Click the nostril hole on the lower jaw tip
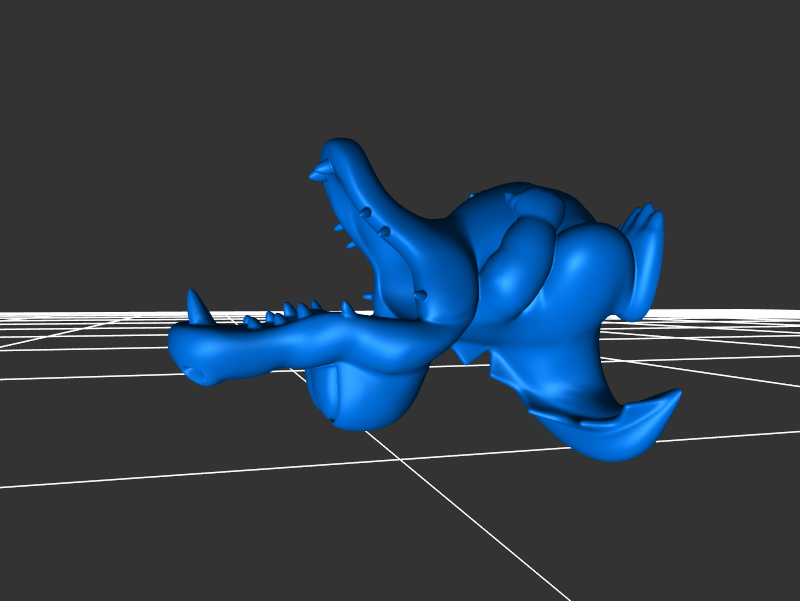This screenshot has width=800, height=601. 197,372
